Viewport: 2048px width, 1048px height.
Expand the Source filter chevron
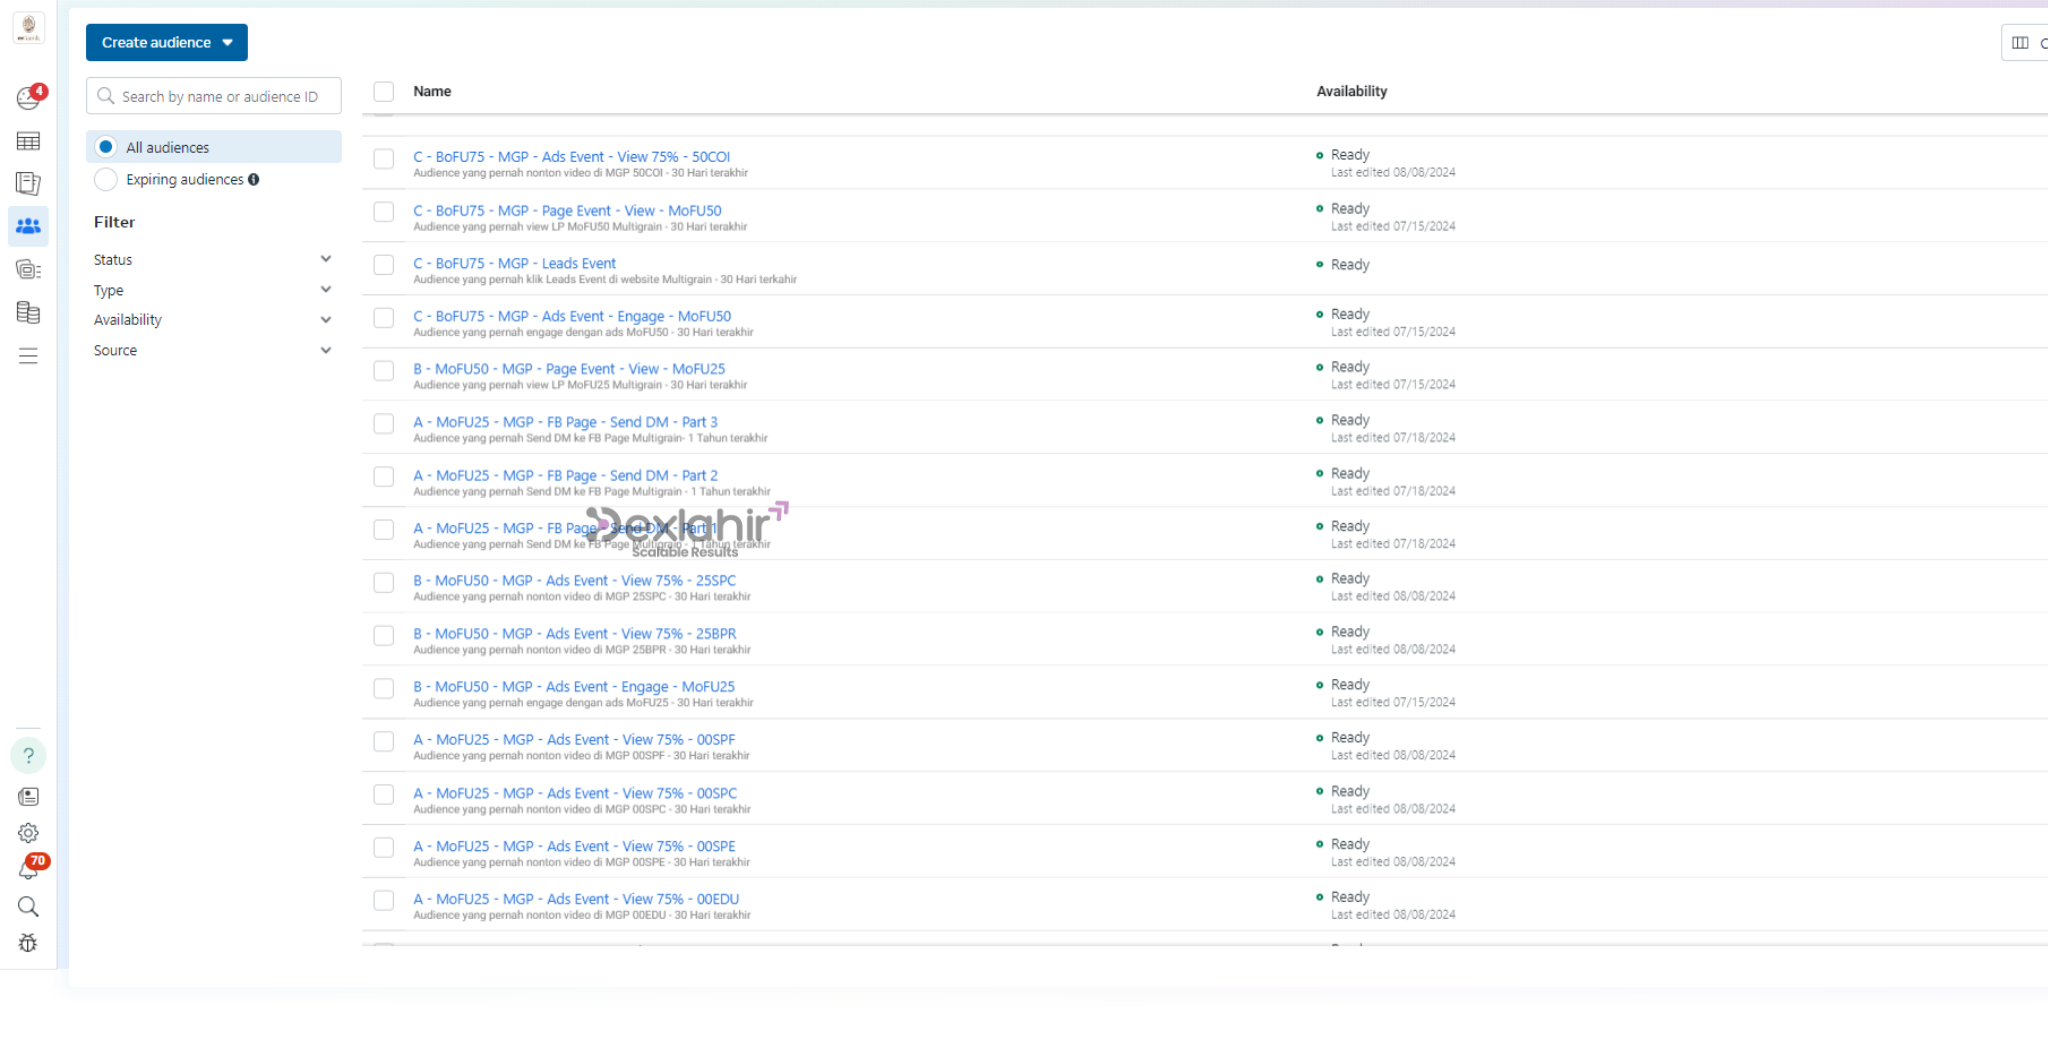[x=325, y=351]
